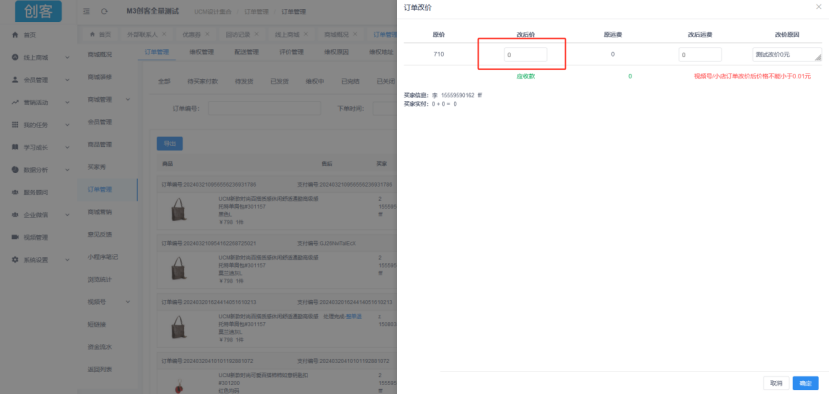829x394 pixels.
Task: Click the camera icon beside 视频管理
Action: click(15, 237)
